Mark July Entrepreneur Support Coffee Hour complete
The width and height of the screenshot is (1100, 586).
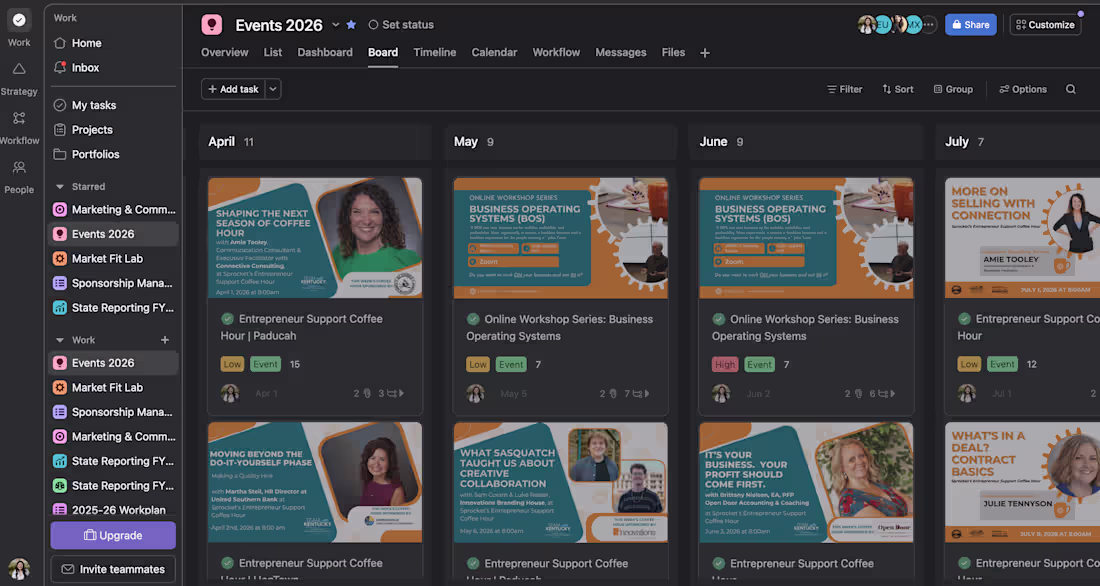964,319
